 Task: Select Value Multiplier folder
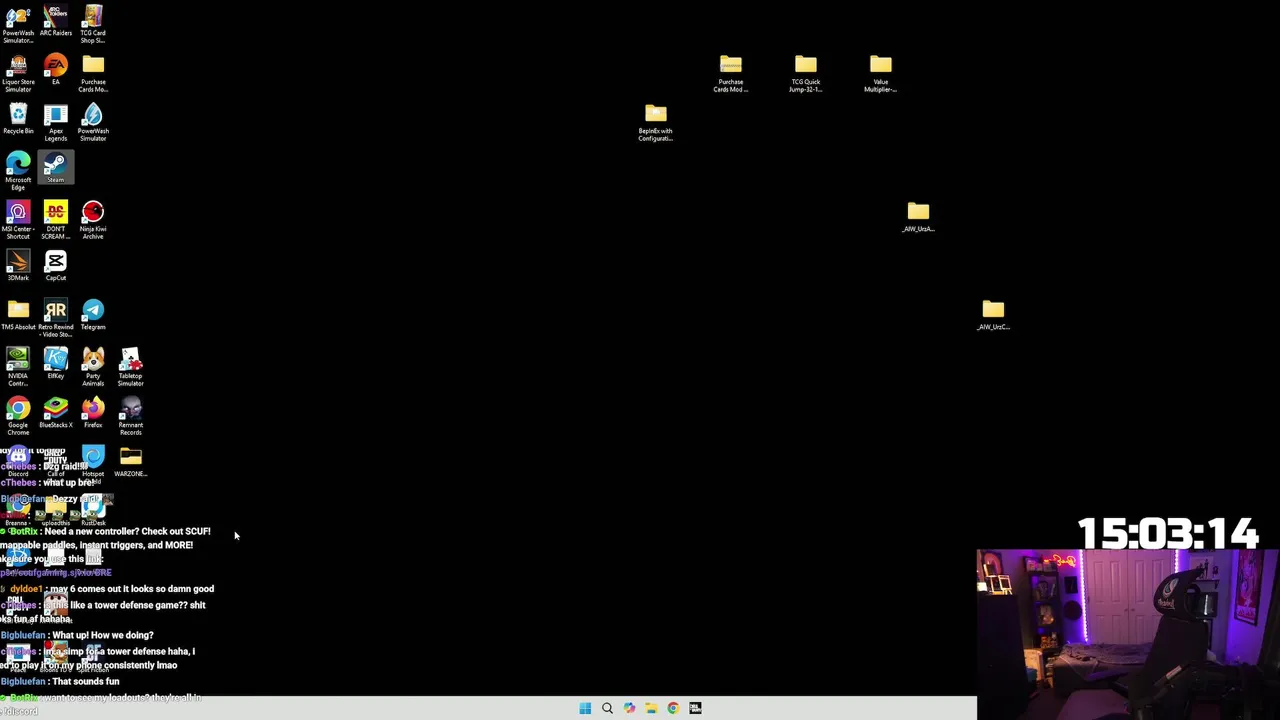click(881, 73)
